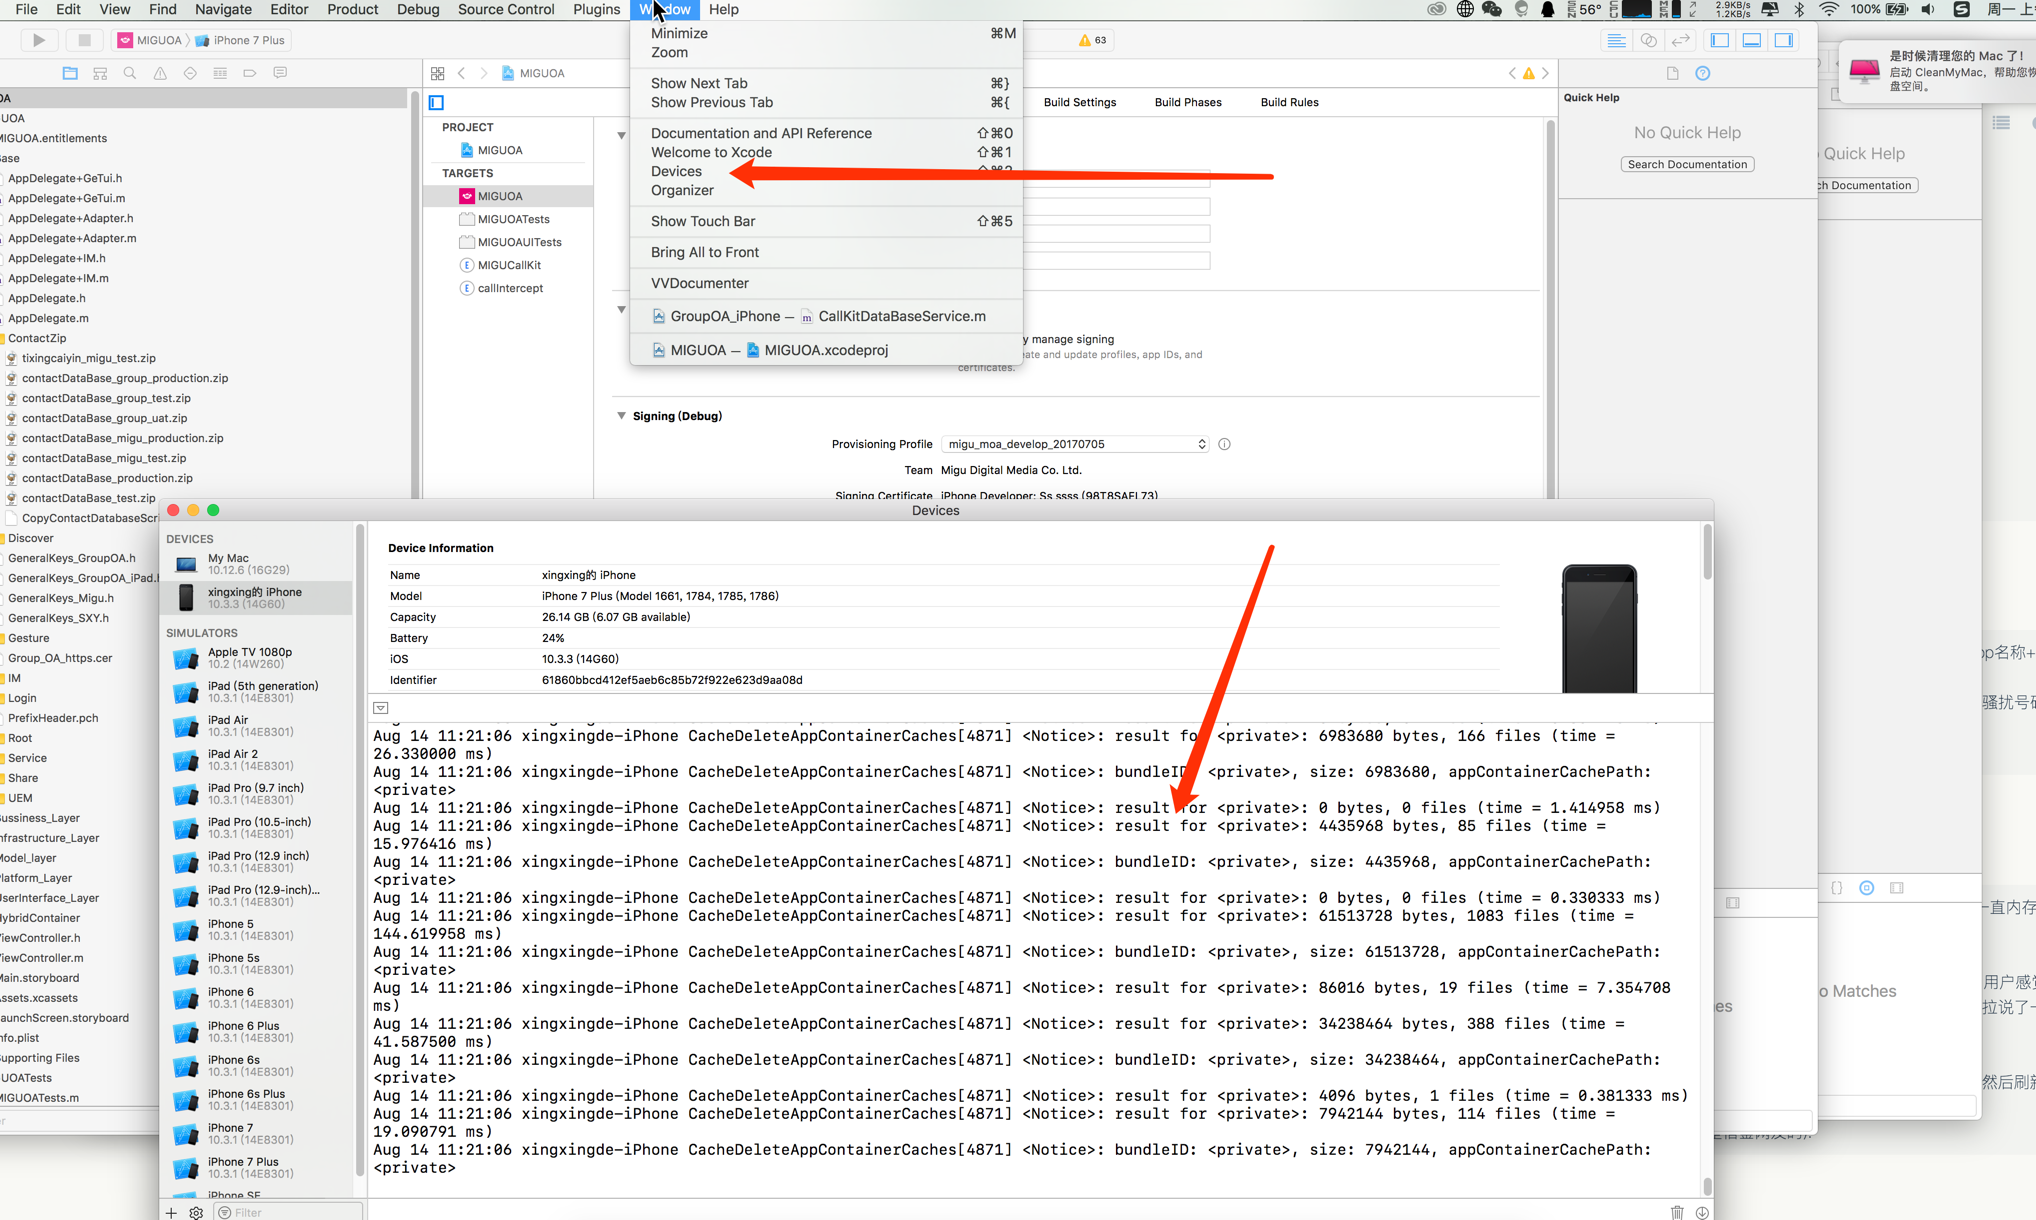The image size is (2036, 1220).
Task: Open the Issue navigator warning icon
Action: point(160,73)
